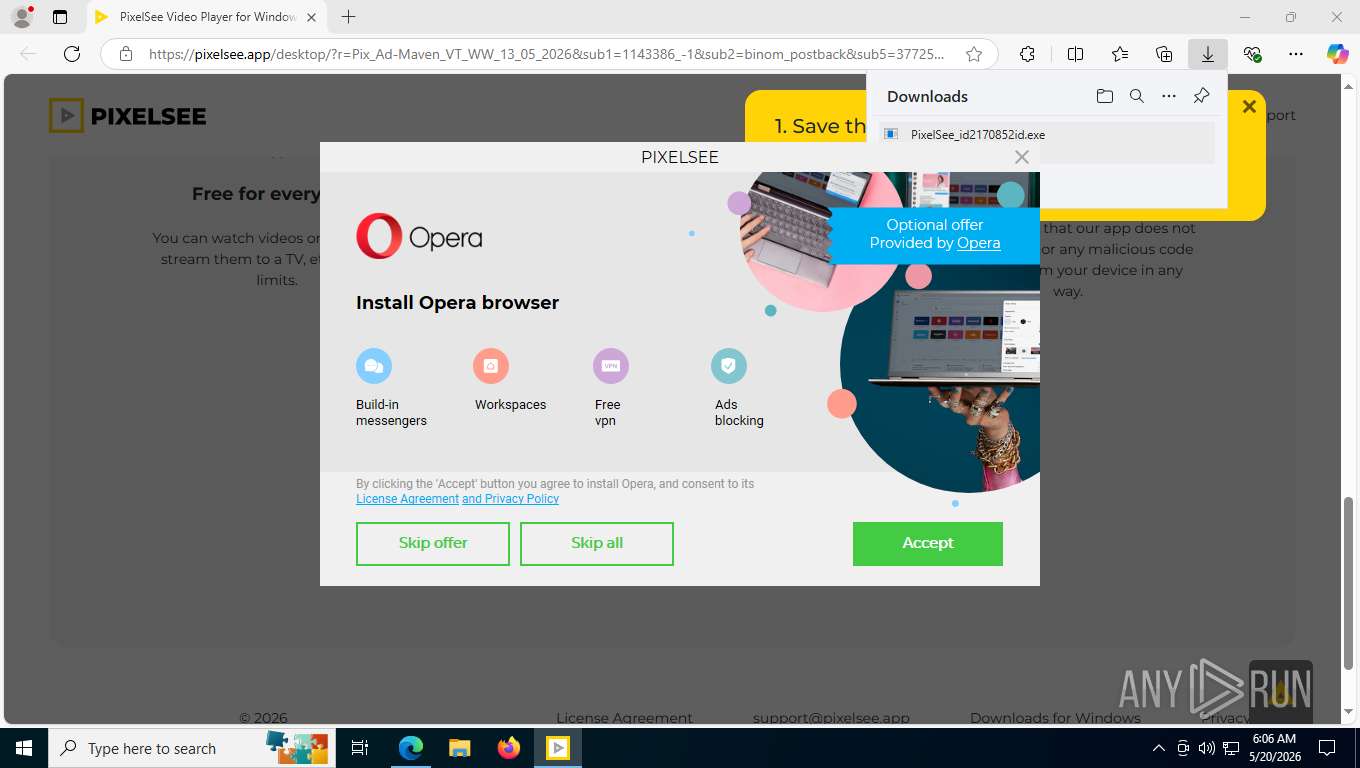Open Edge Settings and more menu

coord(1296,54)
